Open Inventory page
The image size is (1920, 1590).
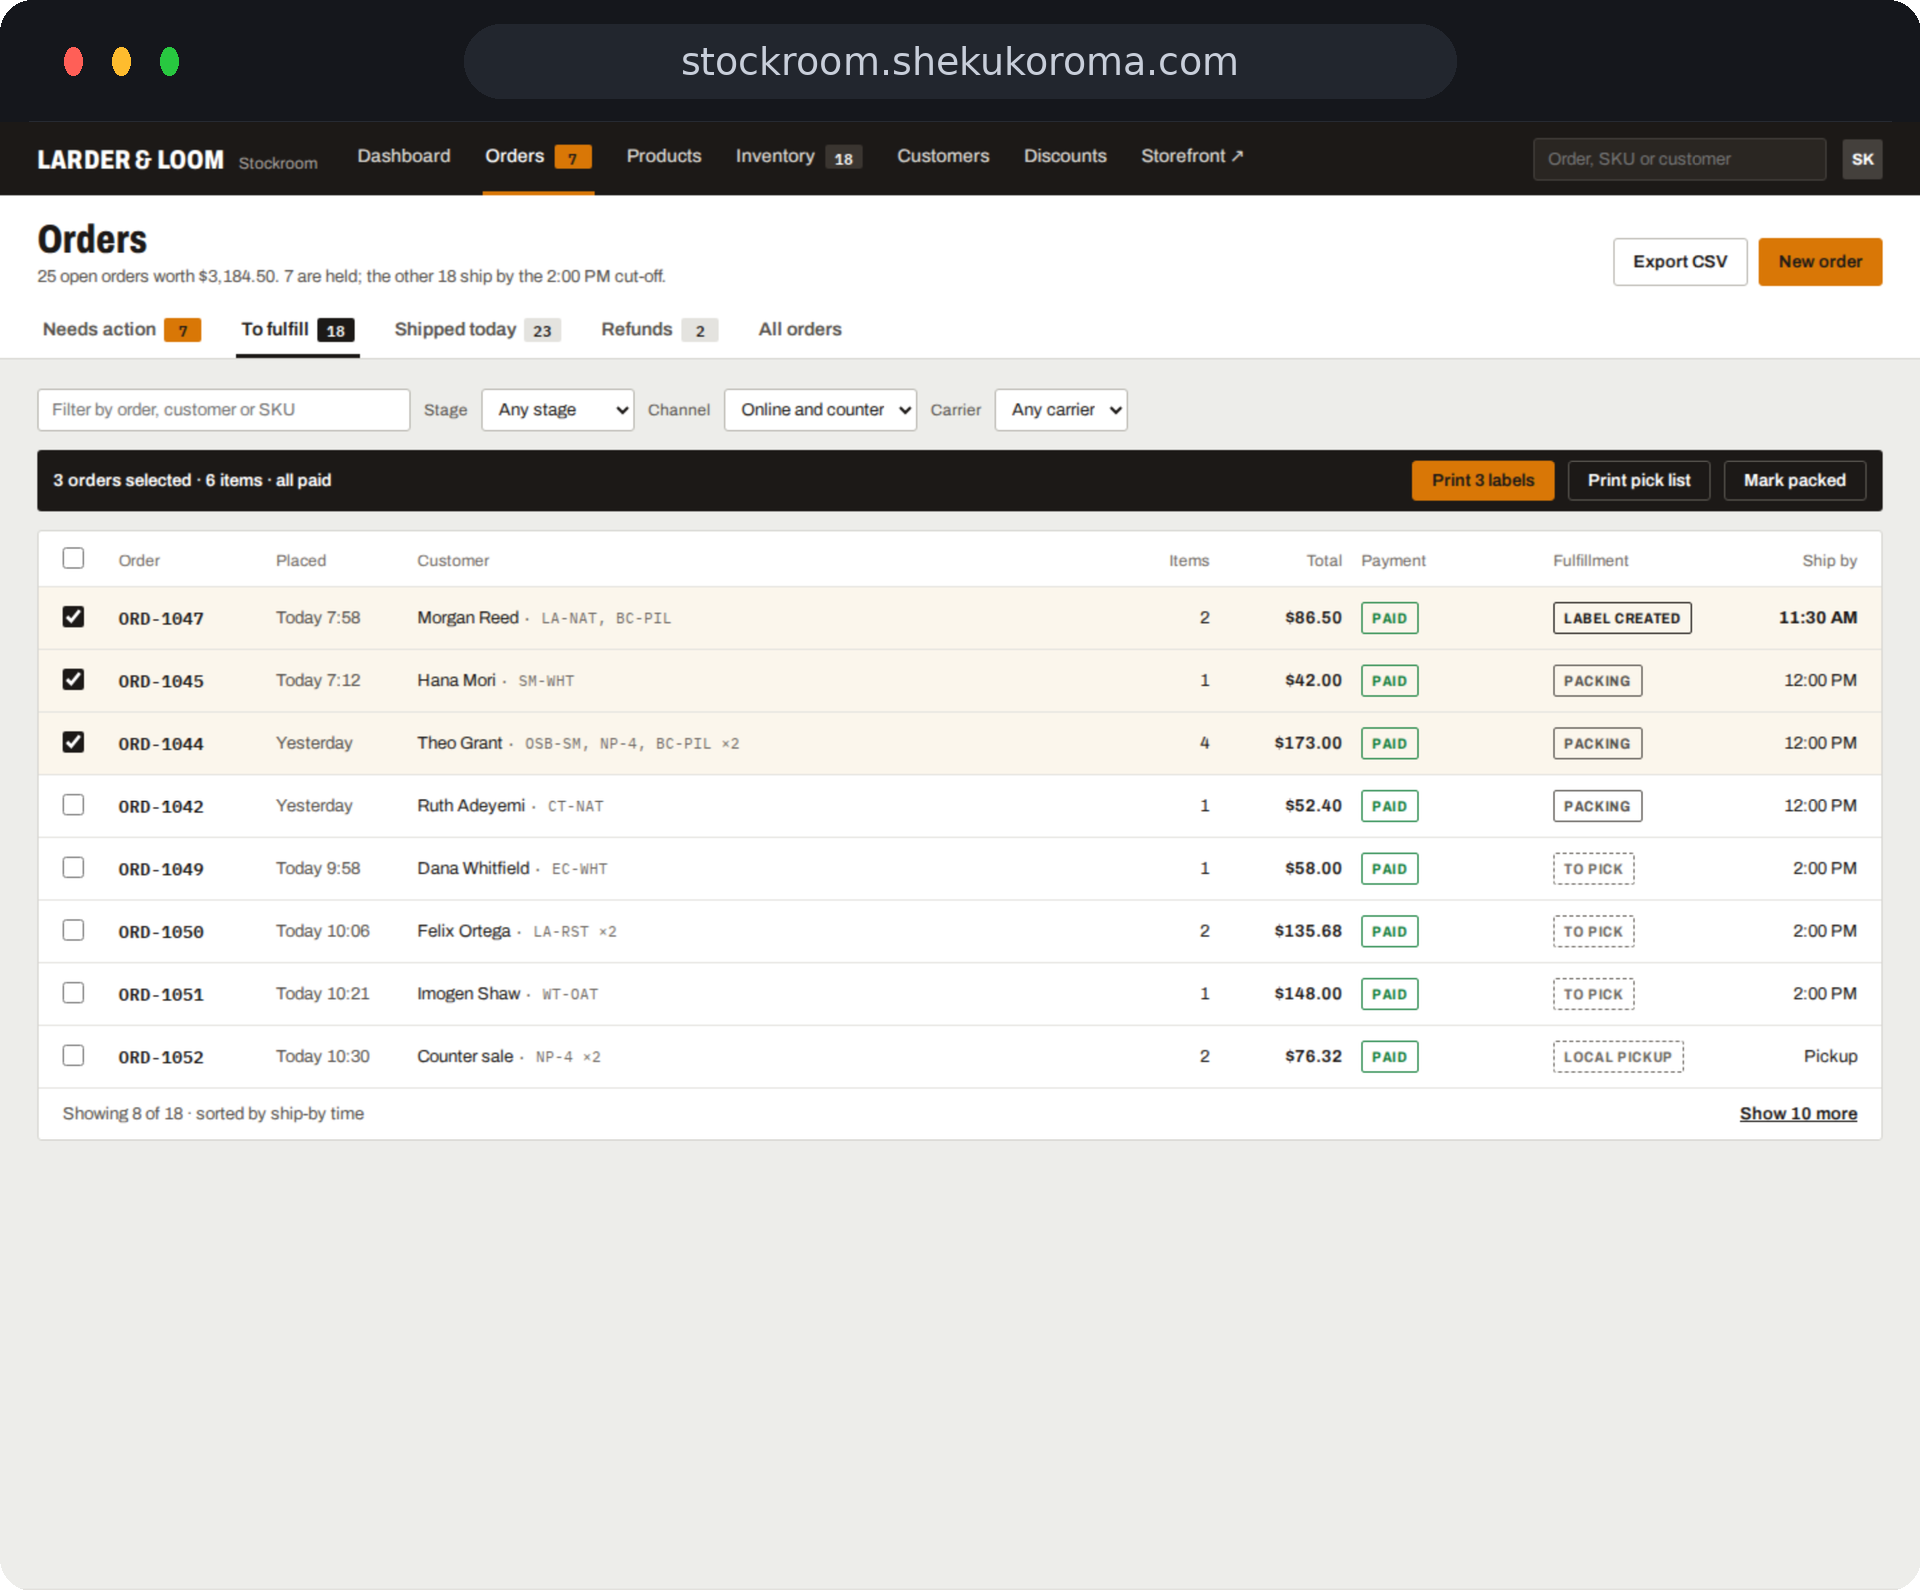click(x=798, y=157)
